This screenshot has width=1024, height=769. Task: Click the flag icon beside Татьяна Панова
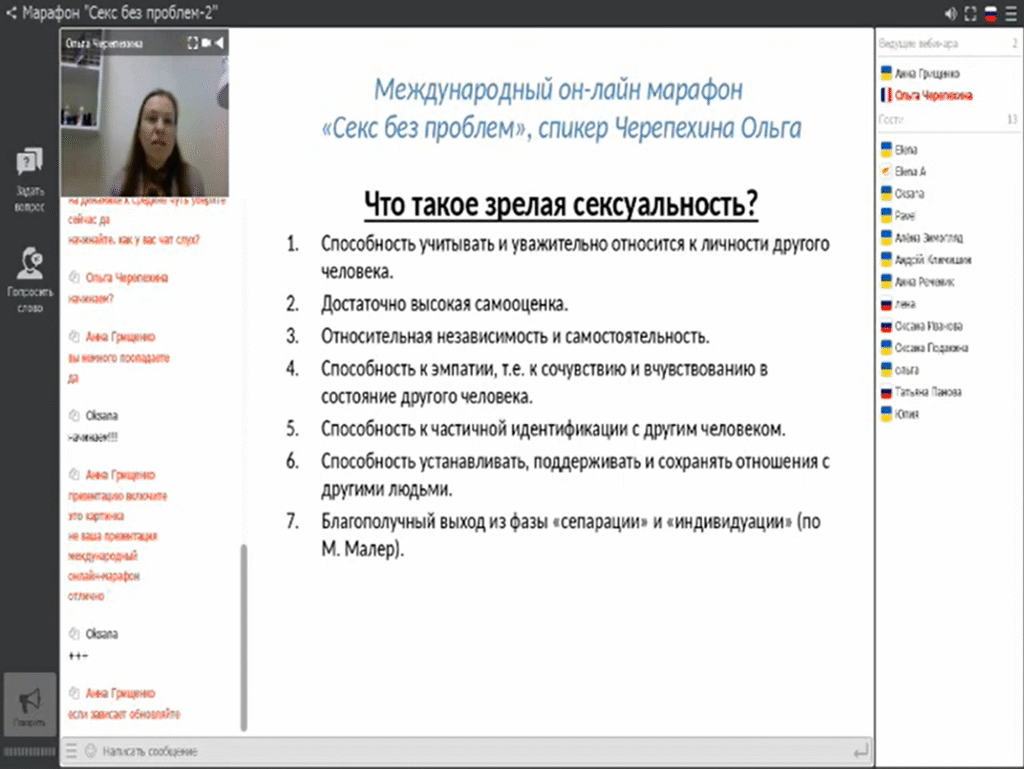click(x=886, y=392)
